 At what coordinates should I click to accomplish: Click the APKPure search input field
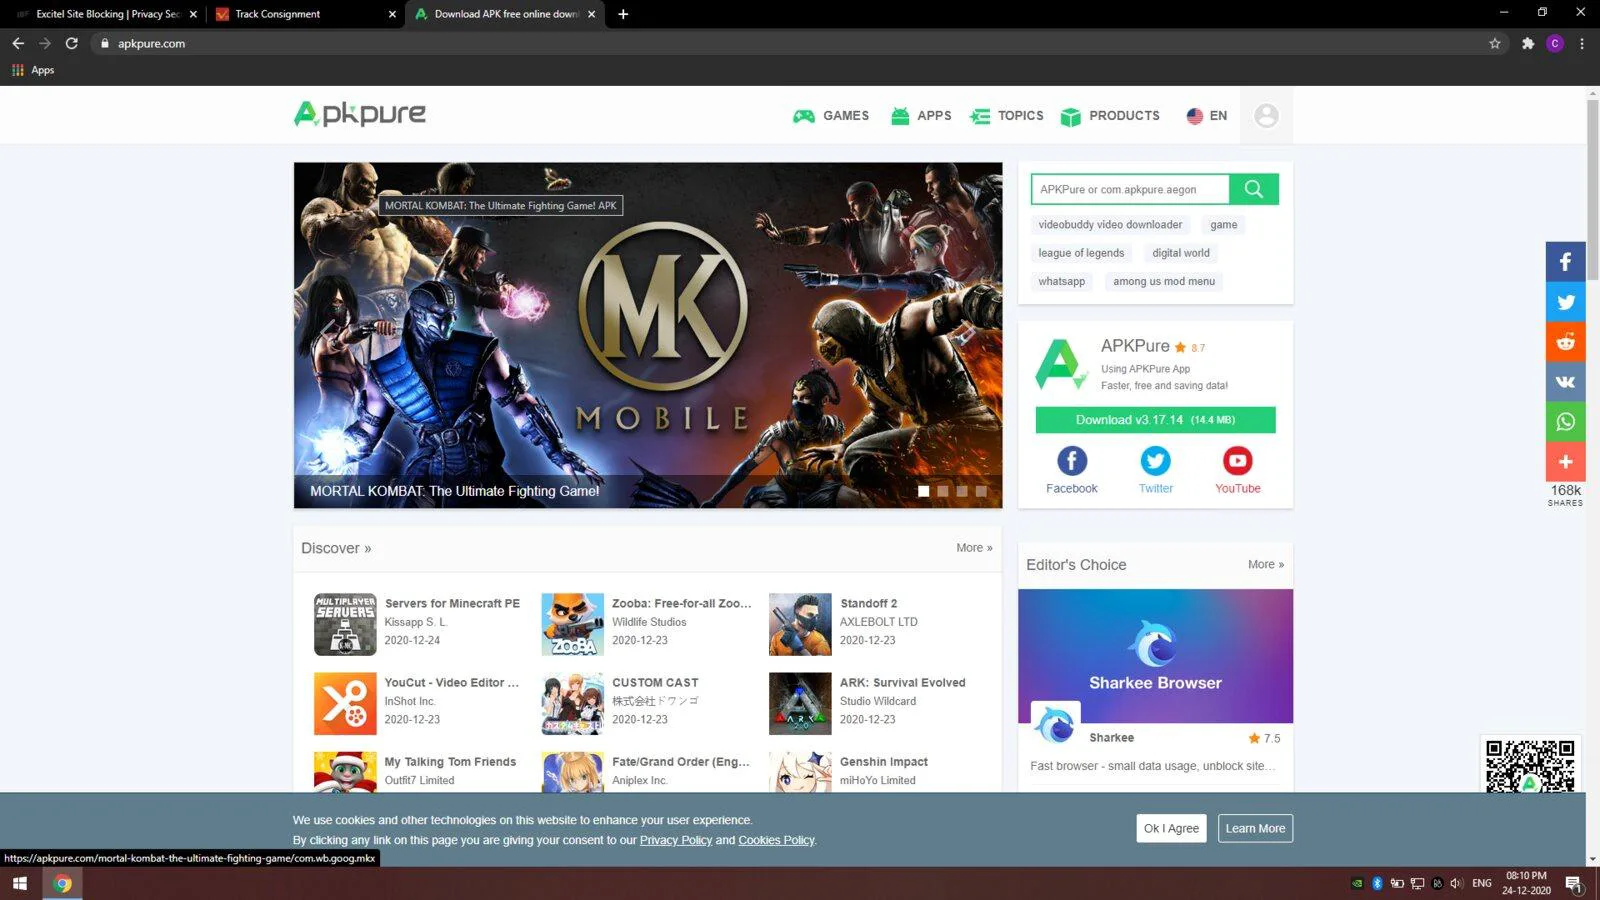click(x=1130, y=189)
